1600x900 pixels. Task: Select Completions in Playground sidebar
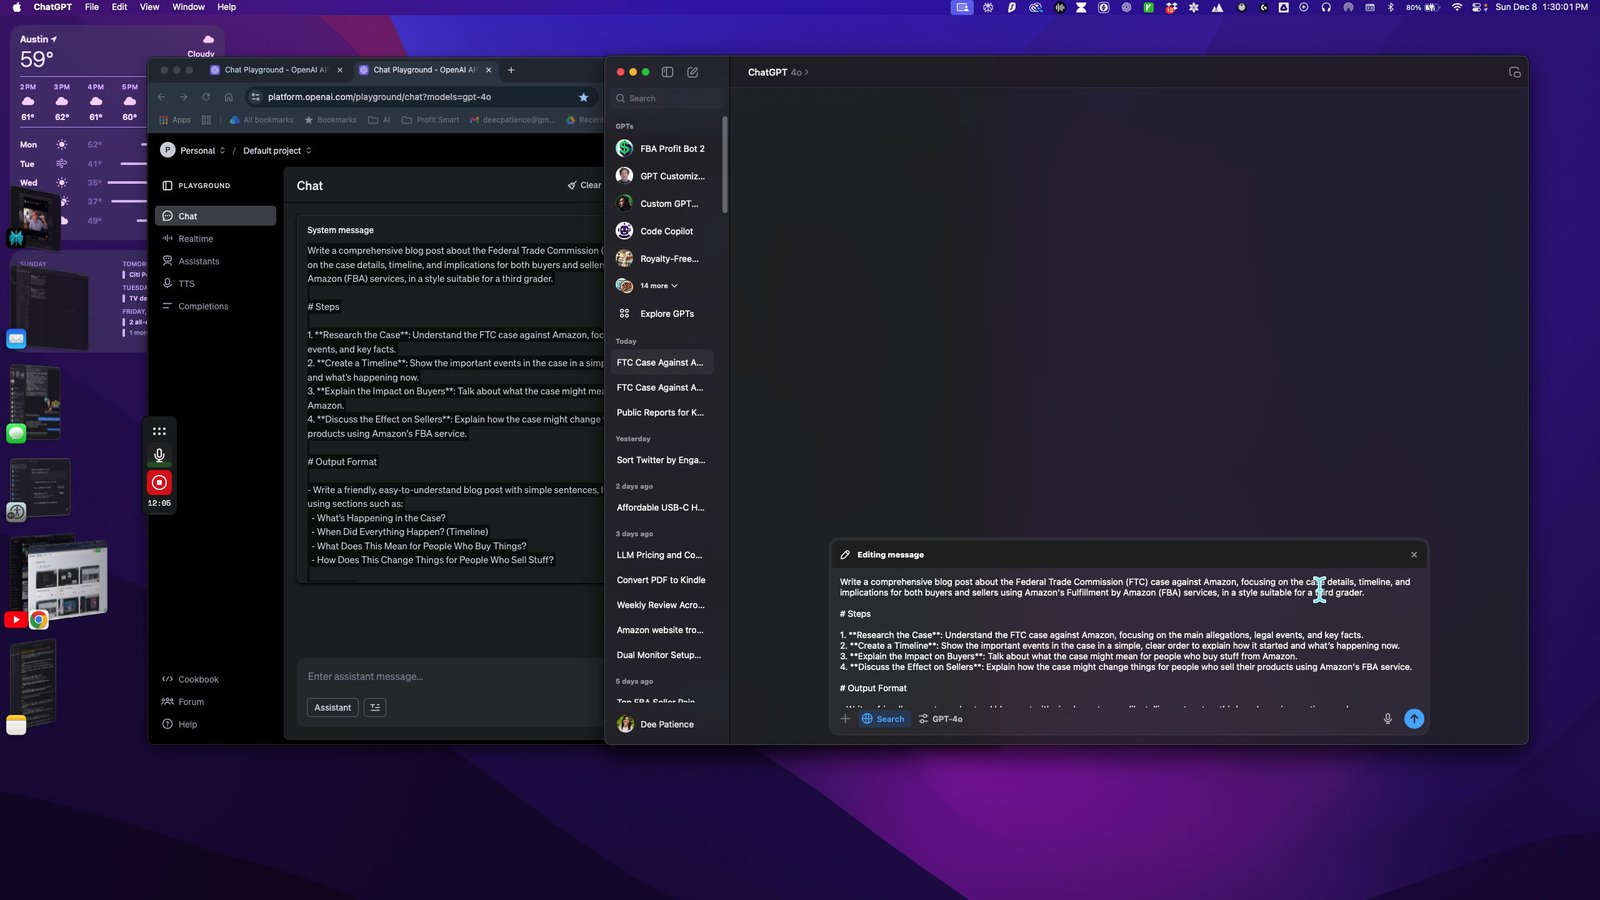tap(215, 306)
